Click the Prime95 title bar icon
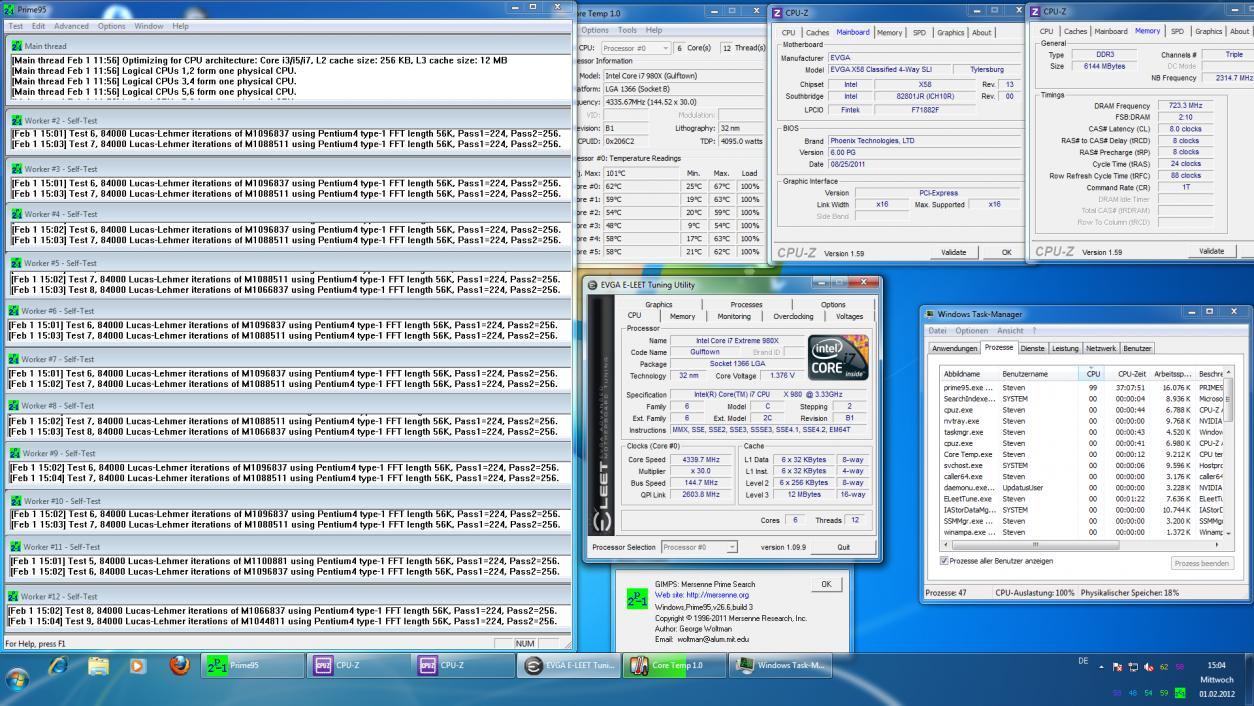The width and height of the screenshot is (1254, 706). (x=10, y=9)
